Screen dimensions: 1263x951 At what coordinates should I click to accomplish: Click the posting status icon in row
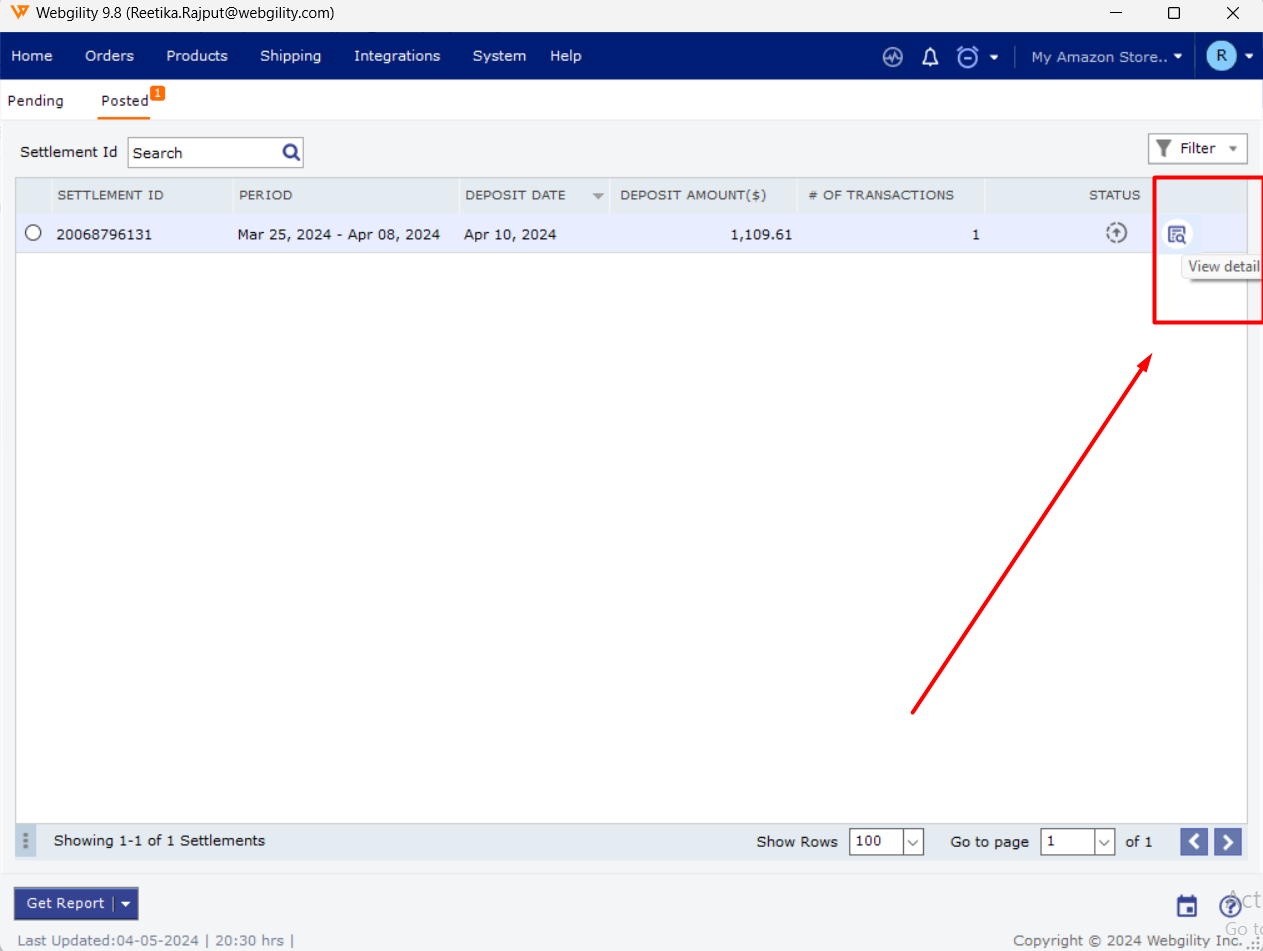[x=1116, y=234]
